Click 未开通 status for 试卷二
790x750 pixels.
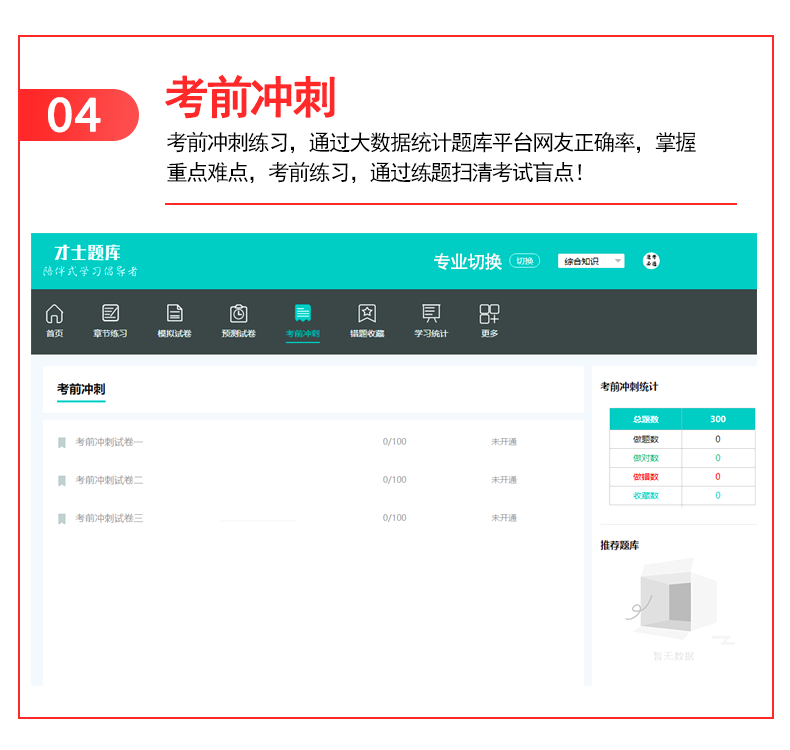[x=504, y=480]
